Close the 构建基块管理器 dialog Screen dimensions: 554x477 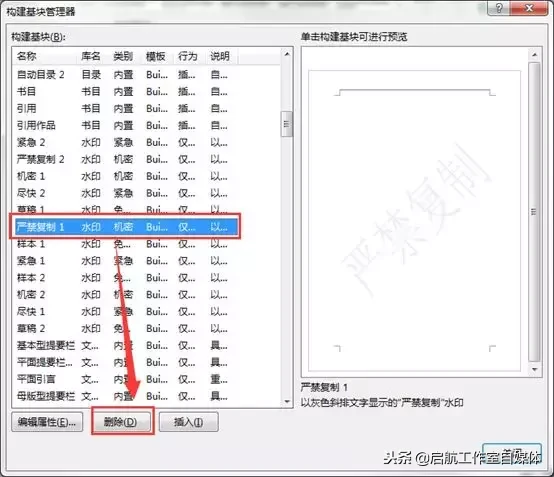pos(529,8)
